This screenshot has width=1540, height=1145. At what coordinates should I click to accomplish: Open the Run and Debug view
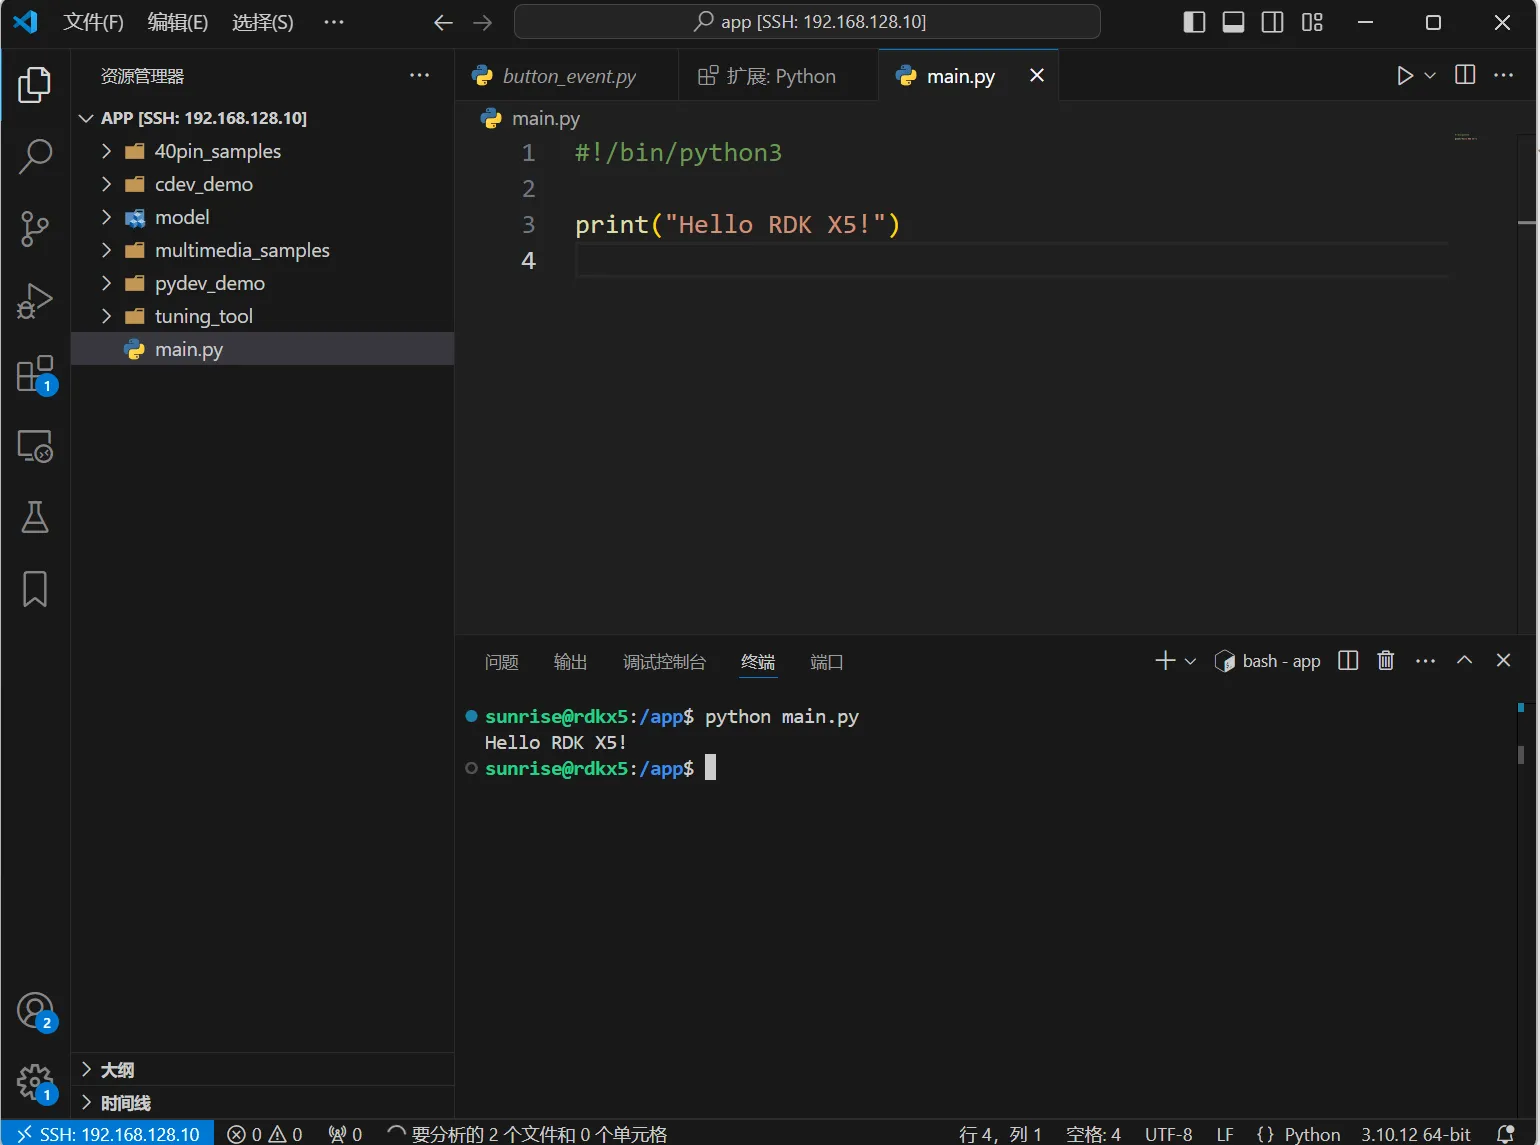click(x=35, y=301)
